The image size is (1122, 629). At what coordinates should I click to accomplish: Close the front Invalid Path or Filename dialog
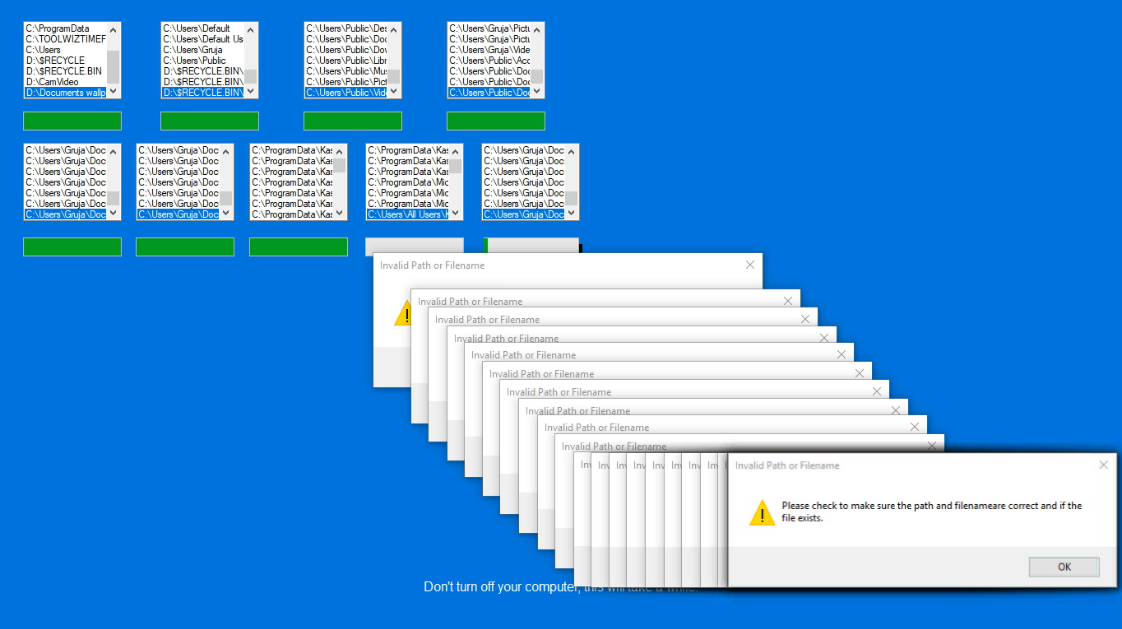click(x=1103, y=465)
